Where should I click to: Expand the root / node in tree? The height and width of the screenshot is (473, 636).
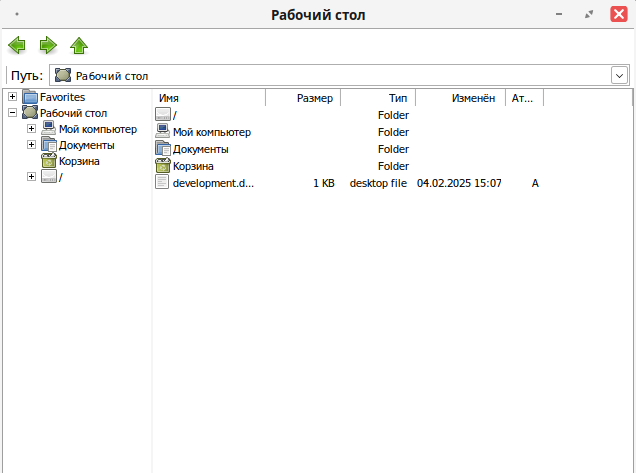click(31, 177)
